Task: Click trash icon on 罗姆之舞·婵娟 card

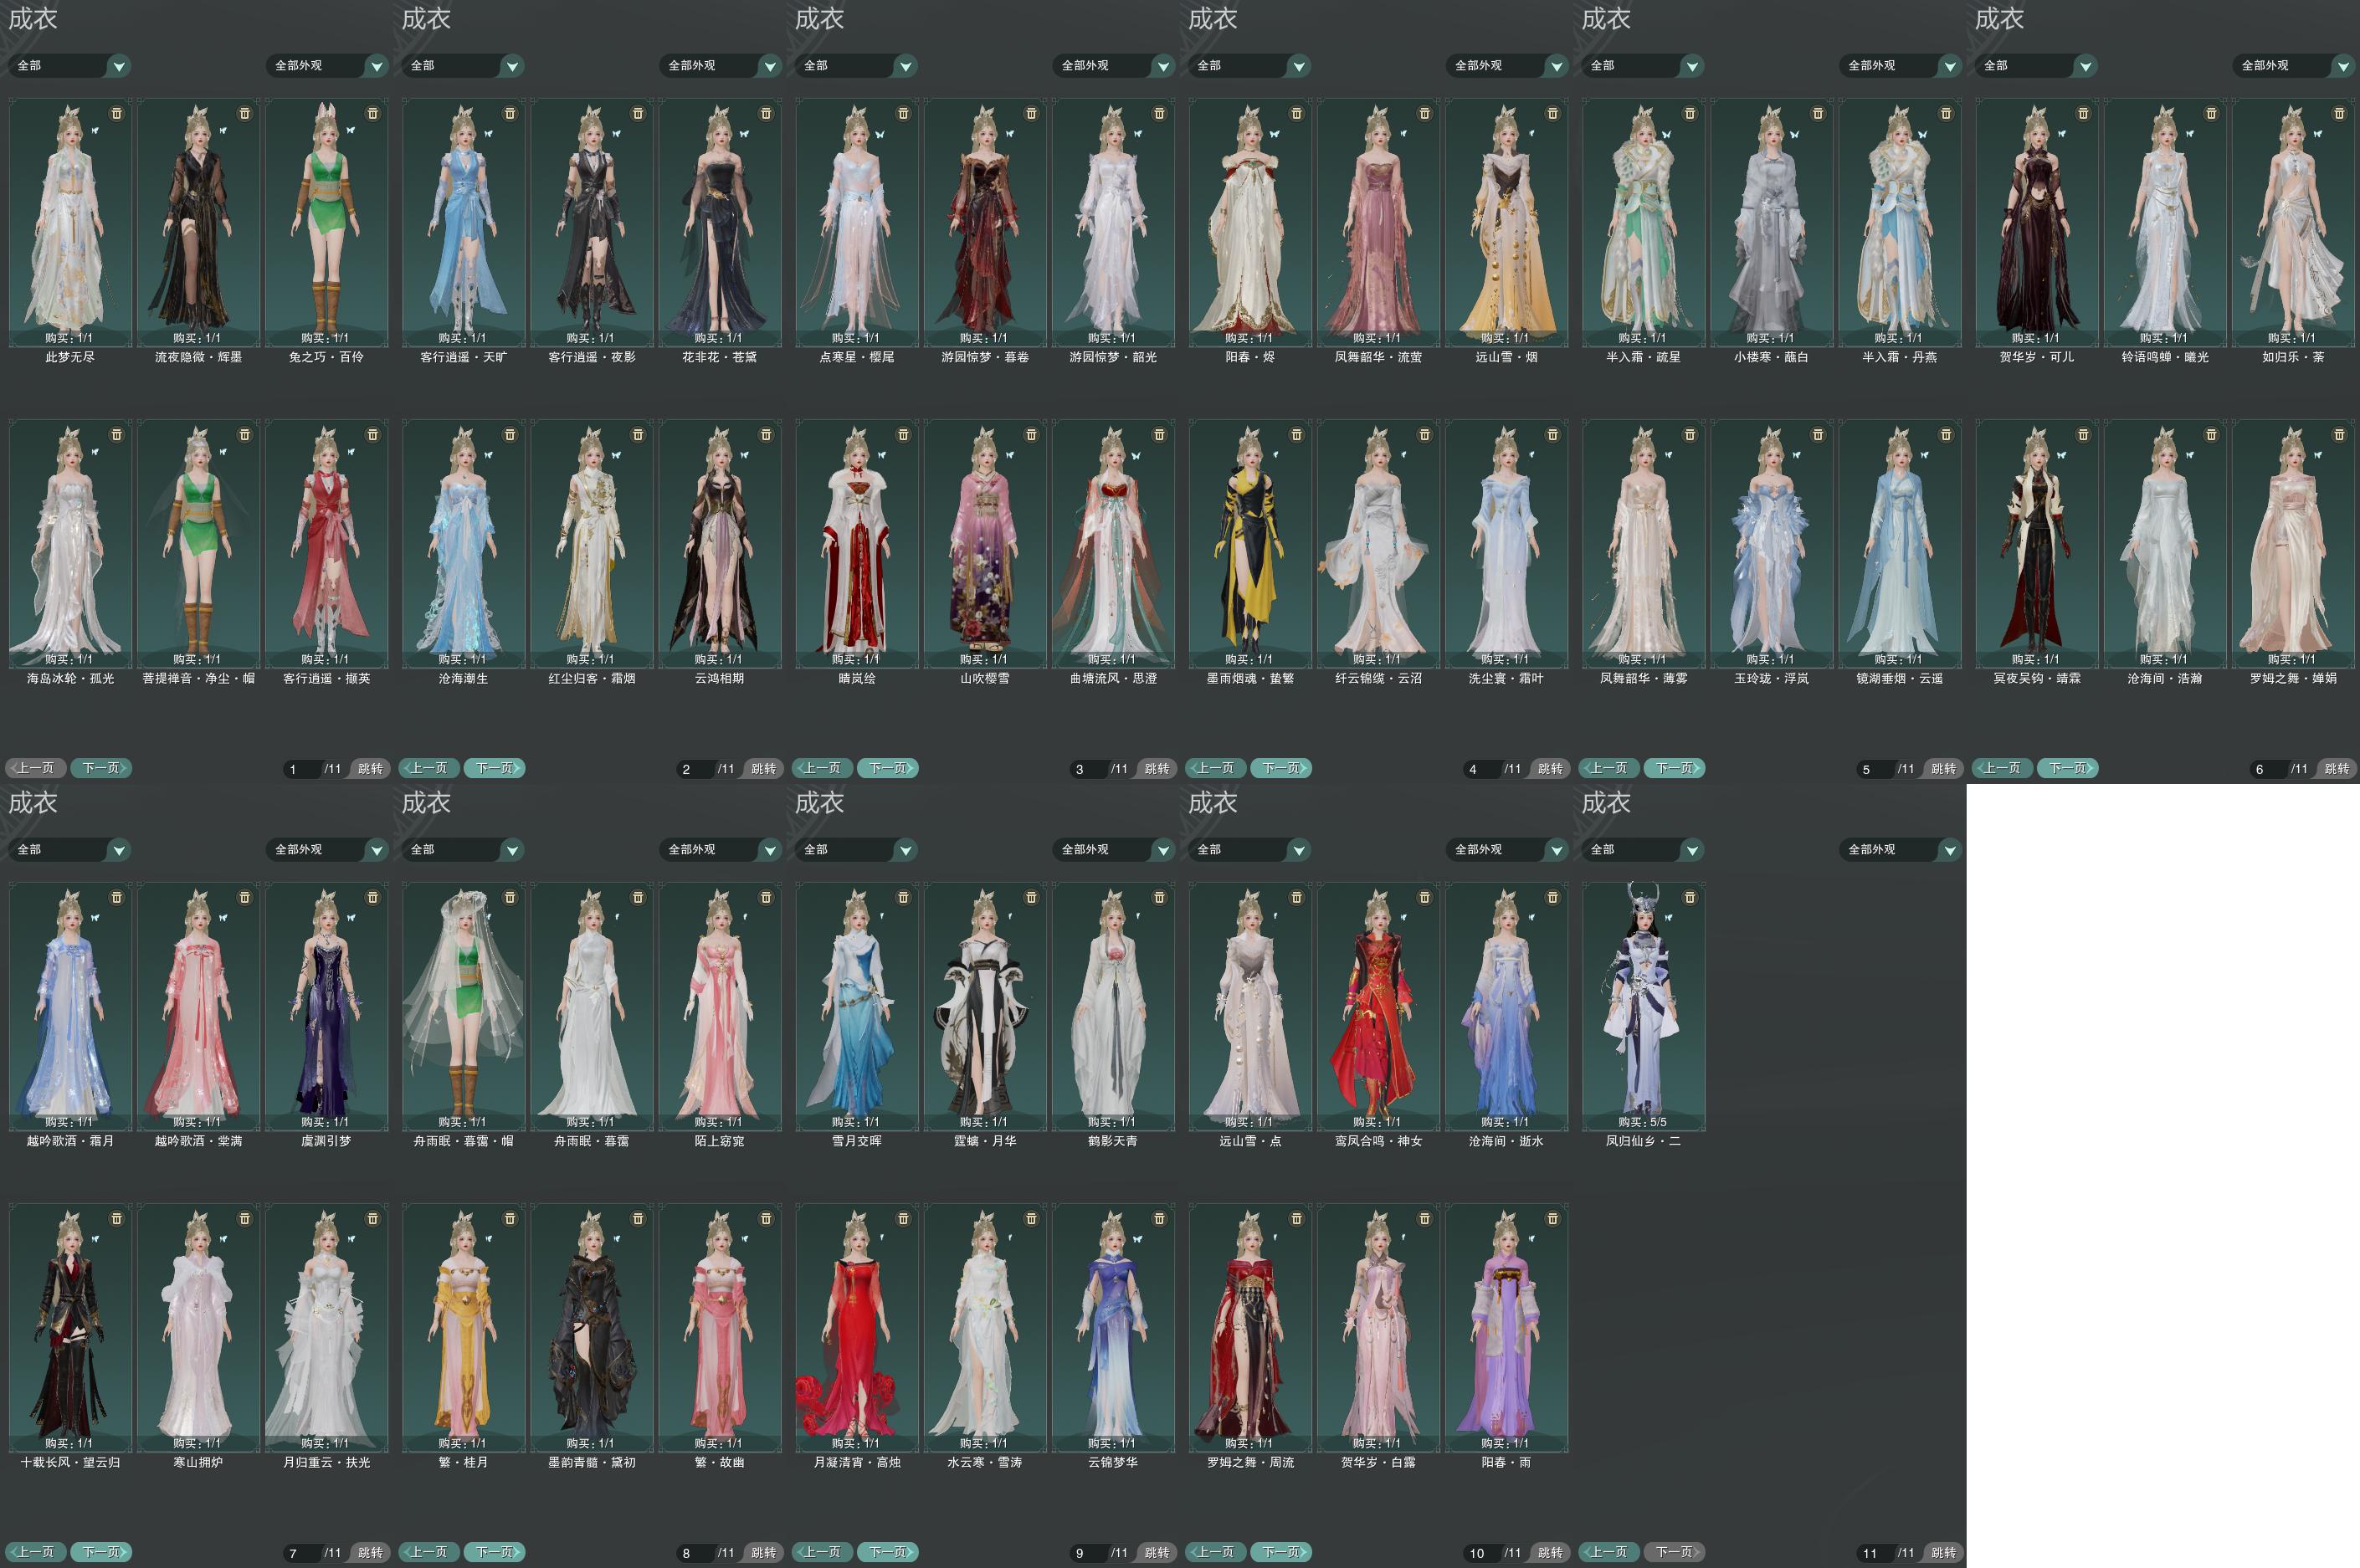Action: [2339, 434]
